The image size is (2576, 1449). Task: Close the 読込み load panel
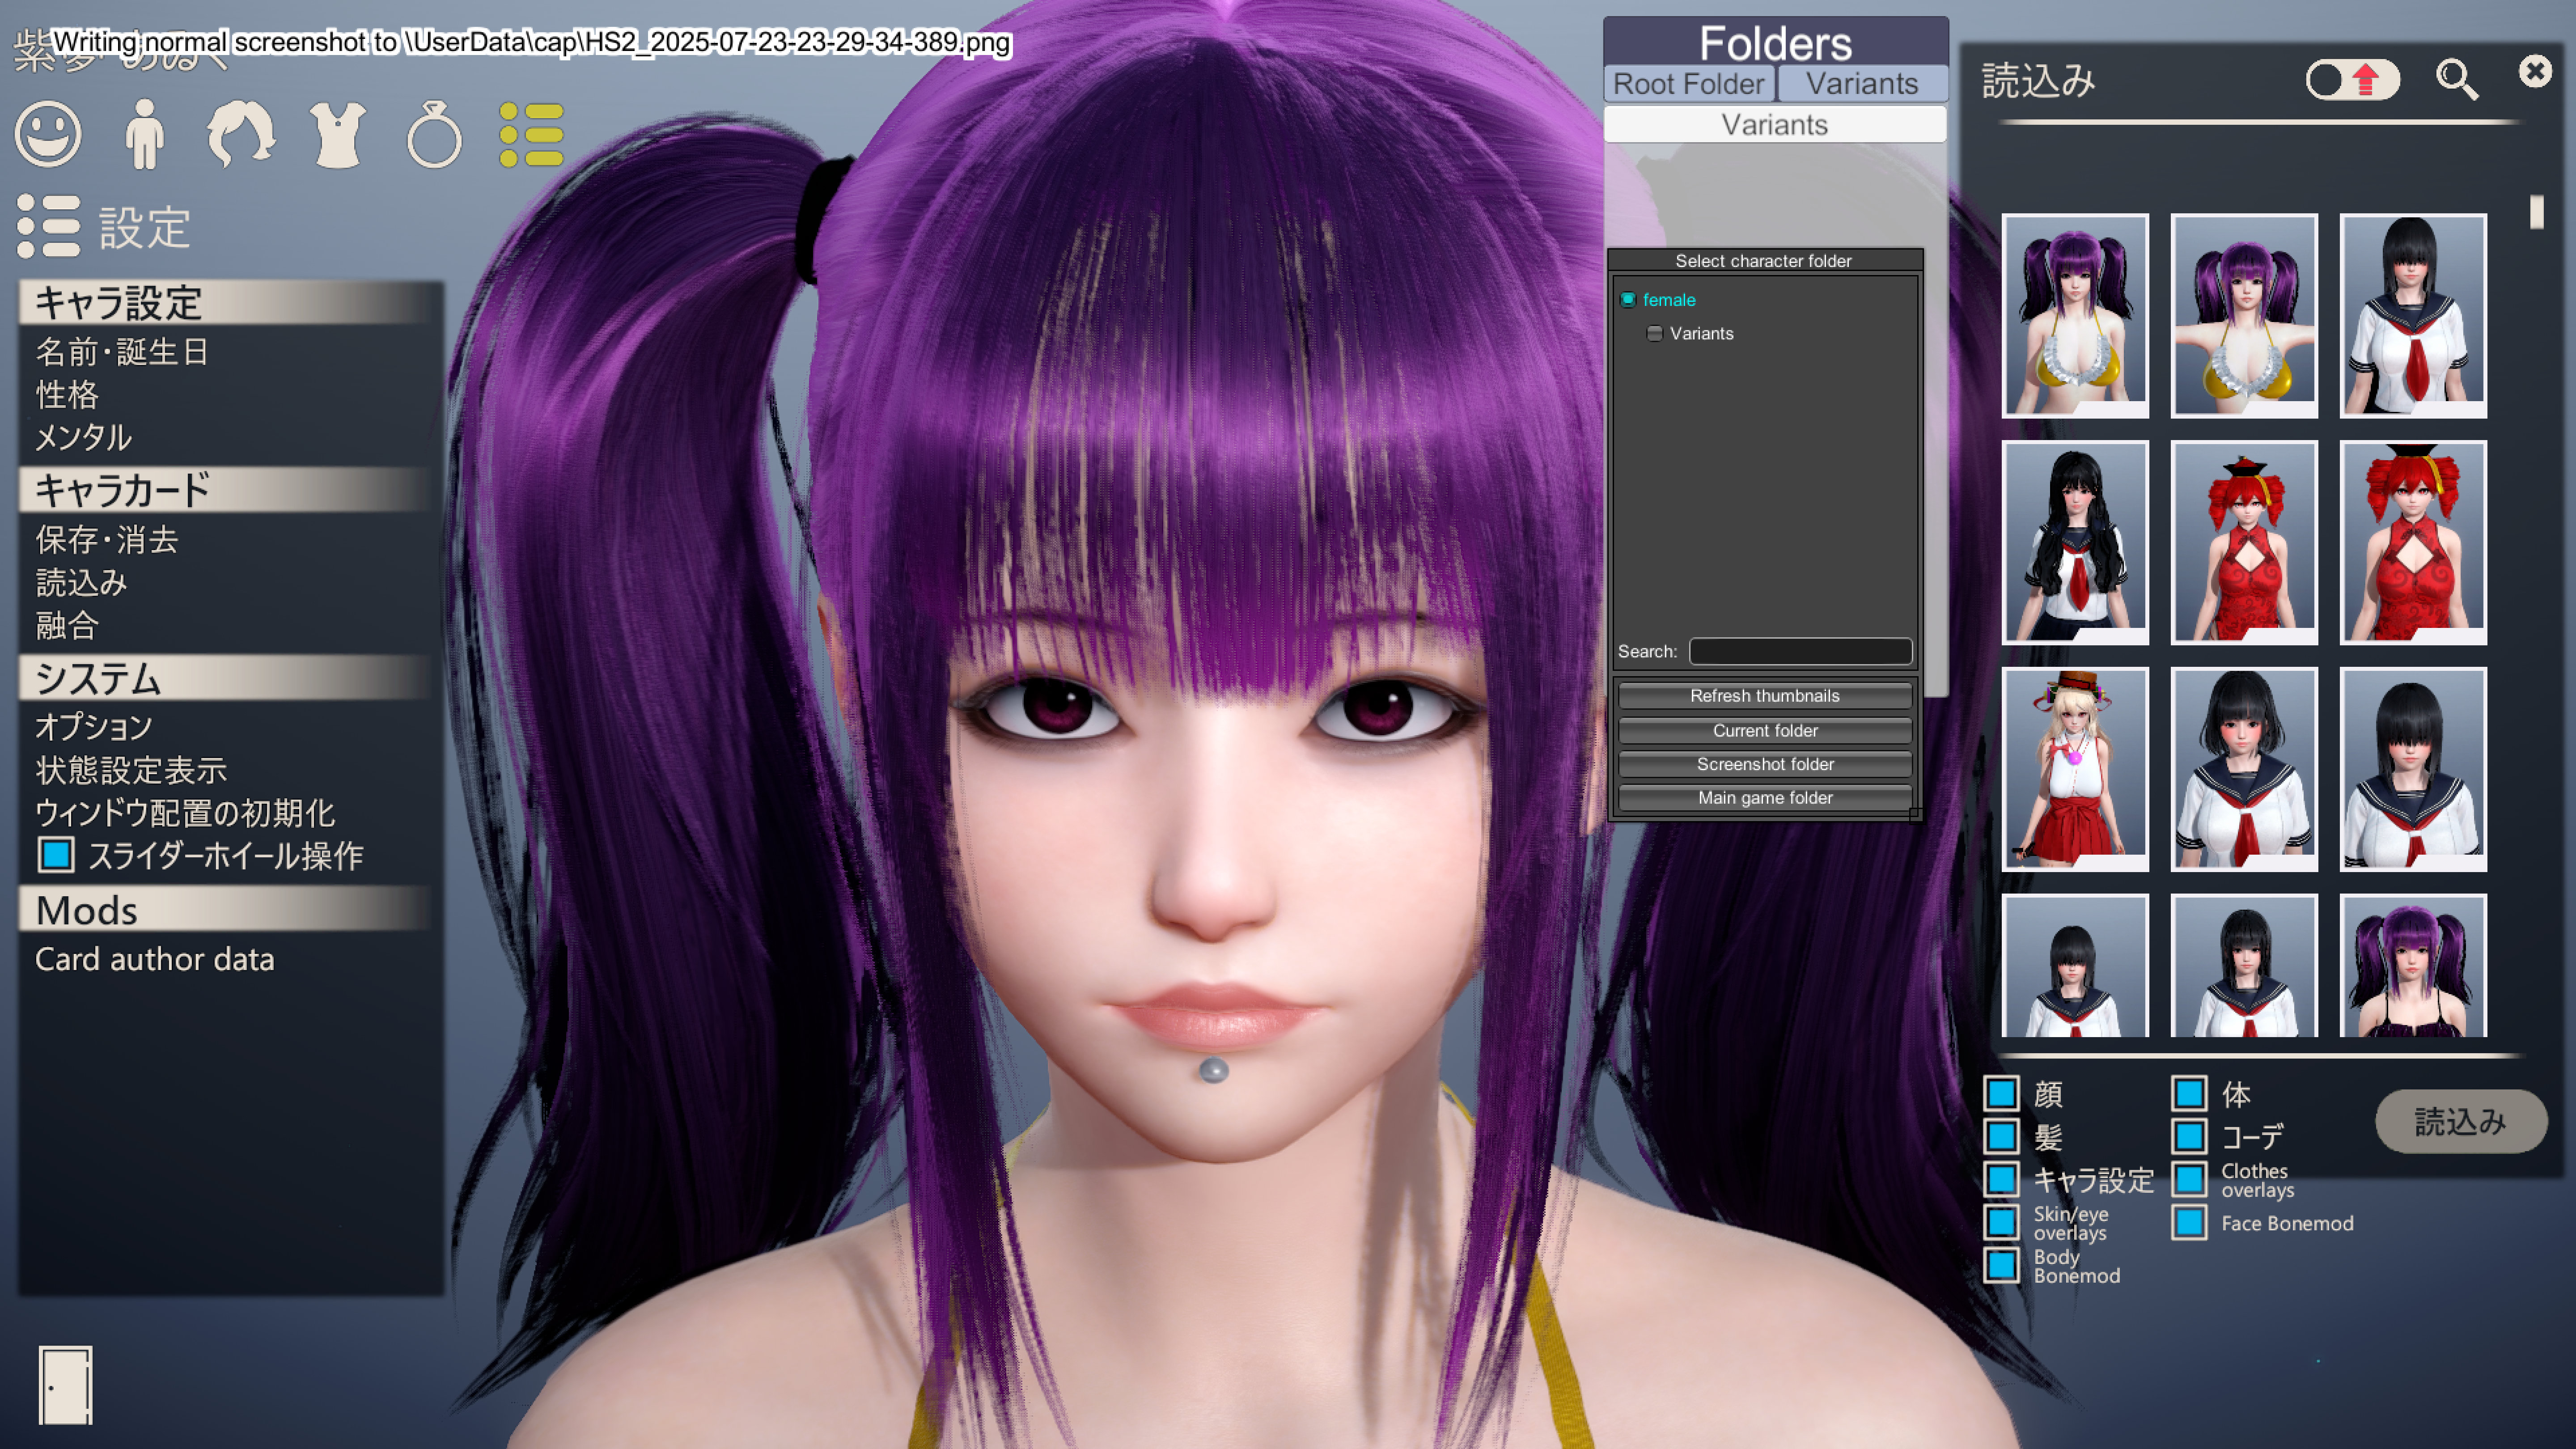point(2535,71)
